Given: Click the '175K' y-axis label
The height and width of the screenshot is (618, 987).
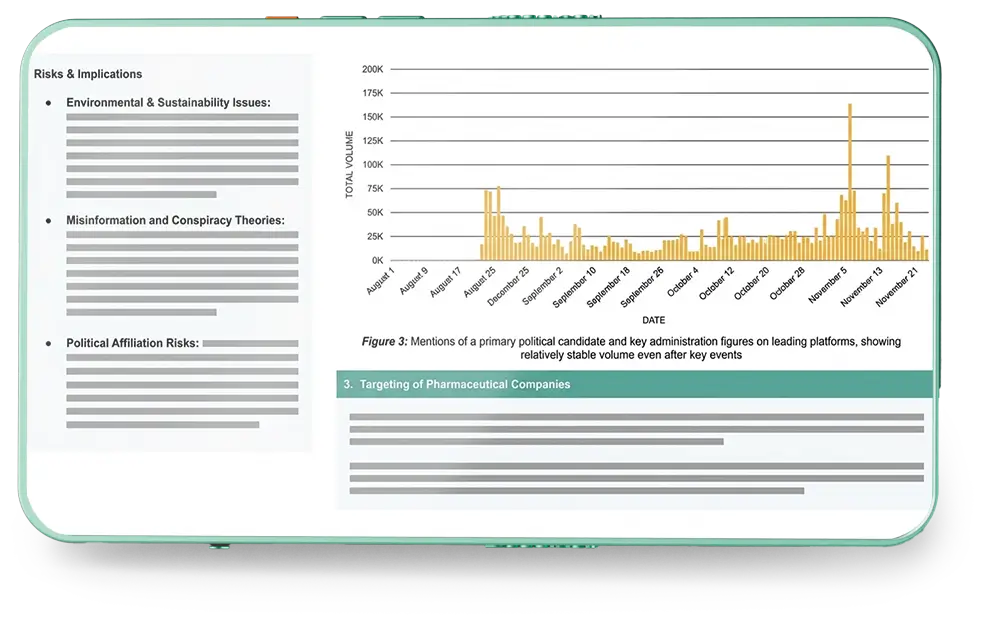Looking at the screenshot, I should 372,93.
